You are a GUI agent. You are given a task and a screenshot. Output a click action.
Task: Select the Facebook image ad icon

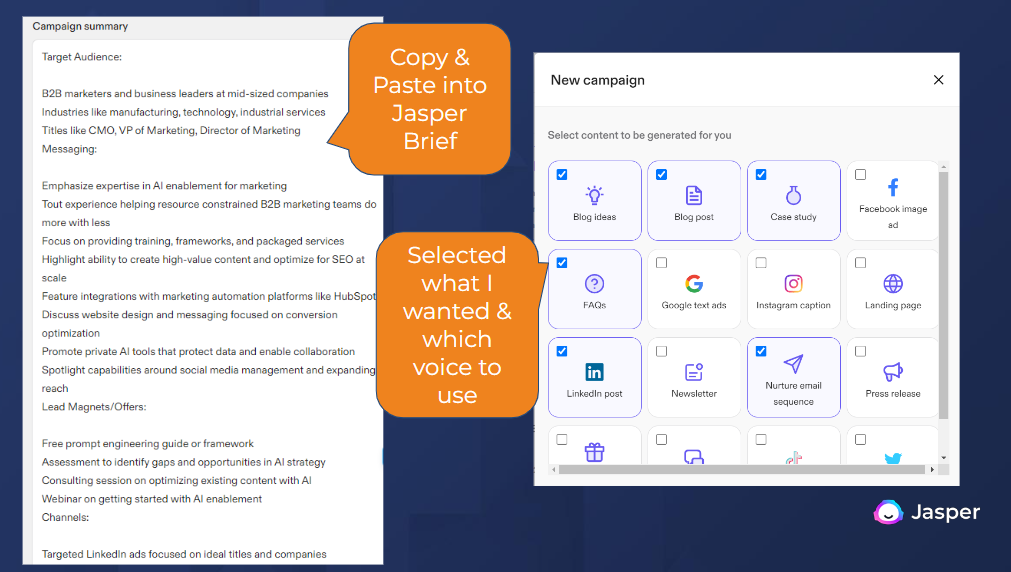coord(893,187)
